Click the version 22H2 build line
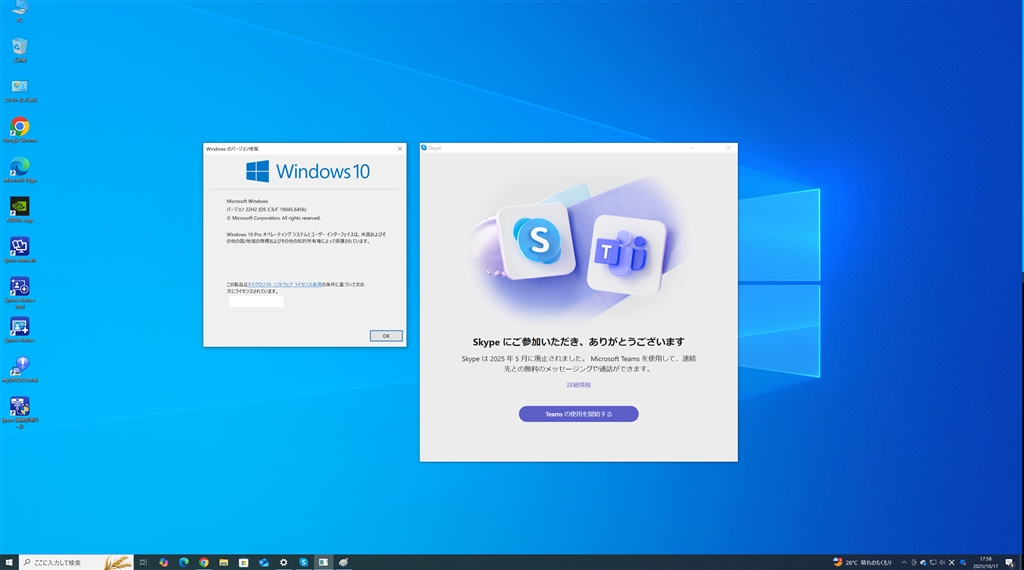The image size is (1024, 570). pyautogui.click(x=266, y=210)
